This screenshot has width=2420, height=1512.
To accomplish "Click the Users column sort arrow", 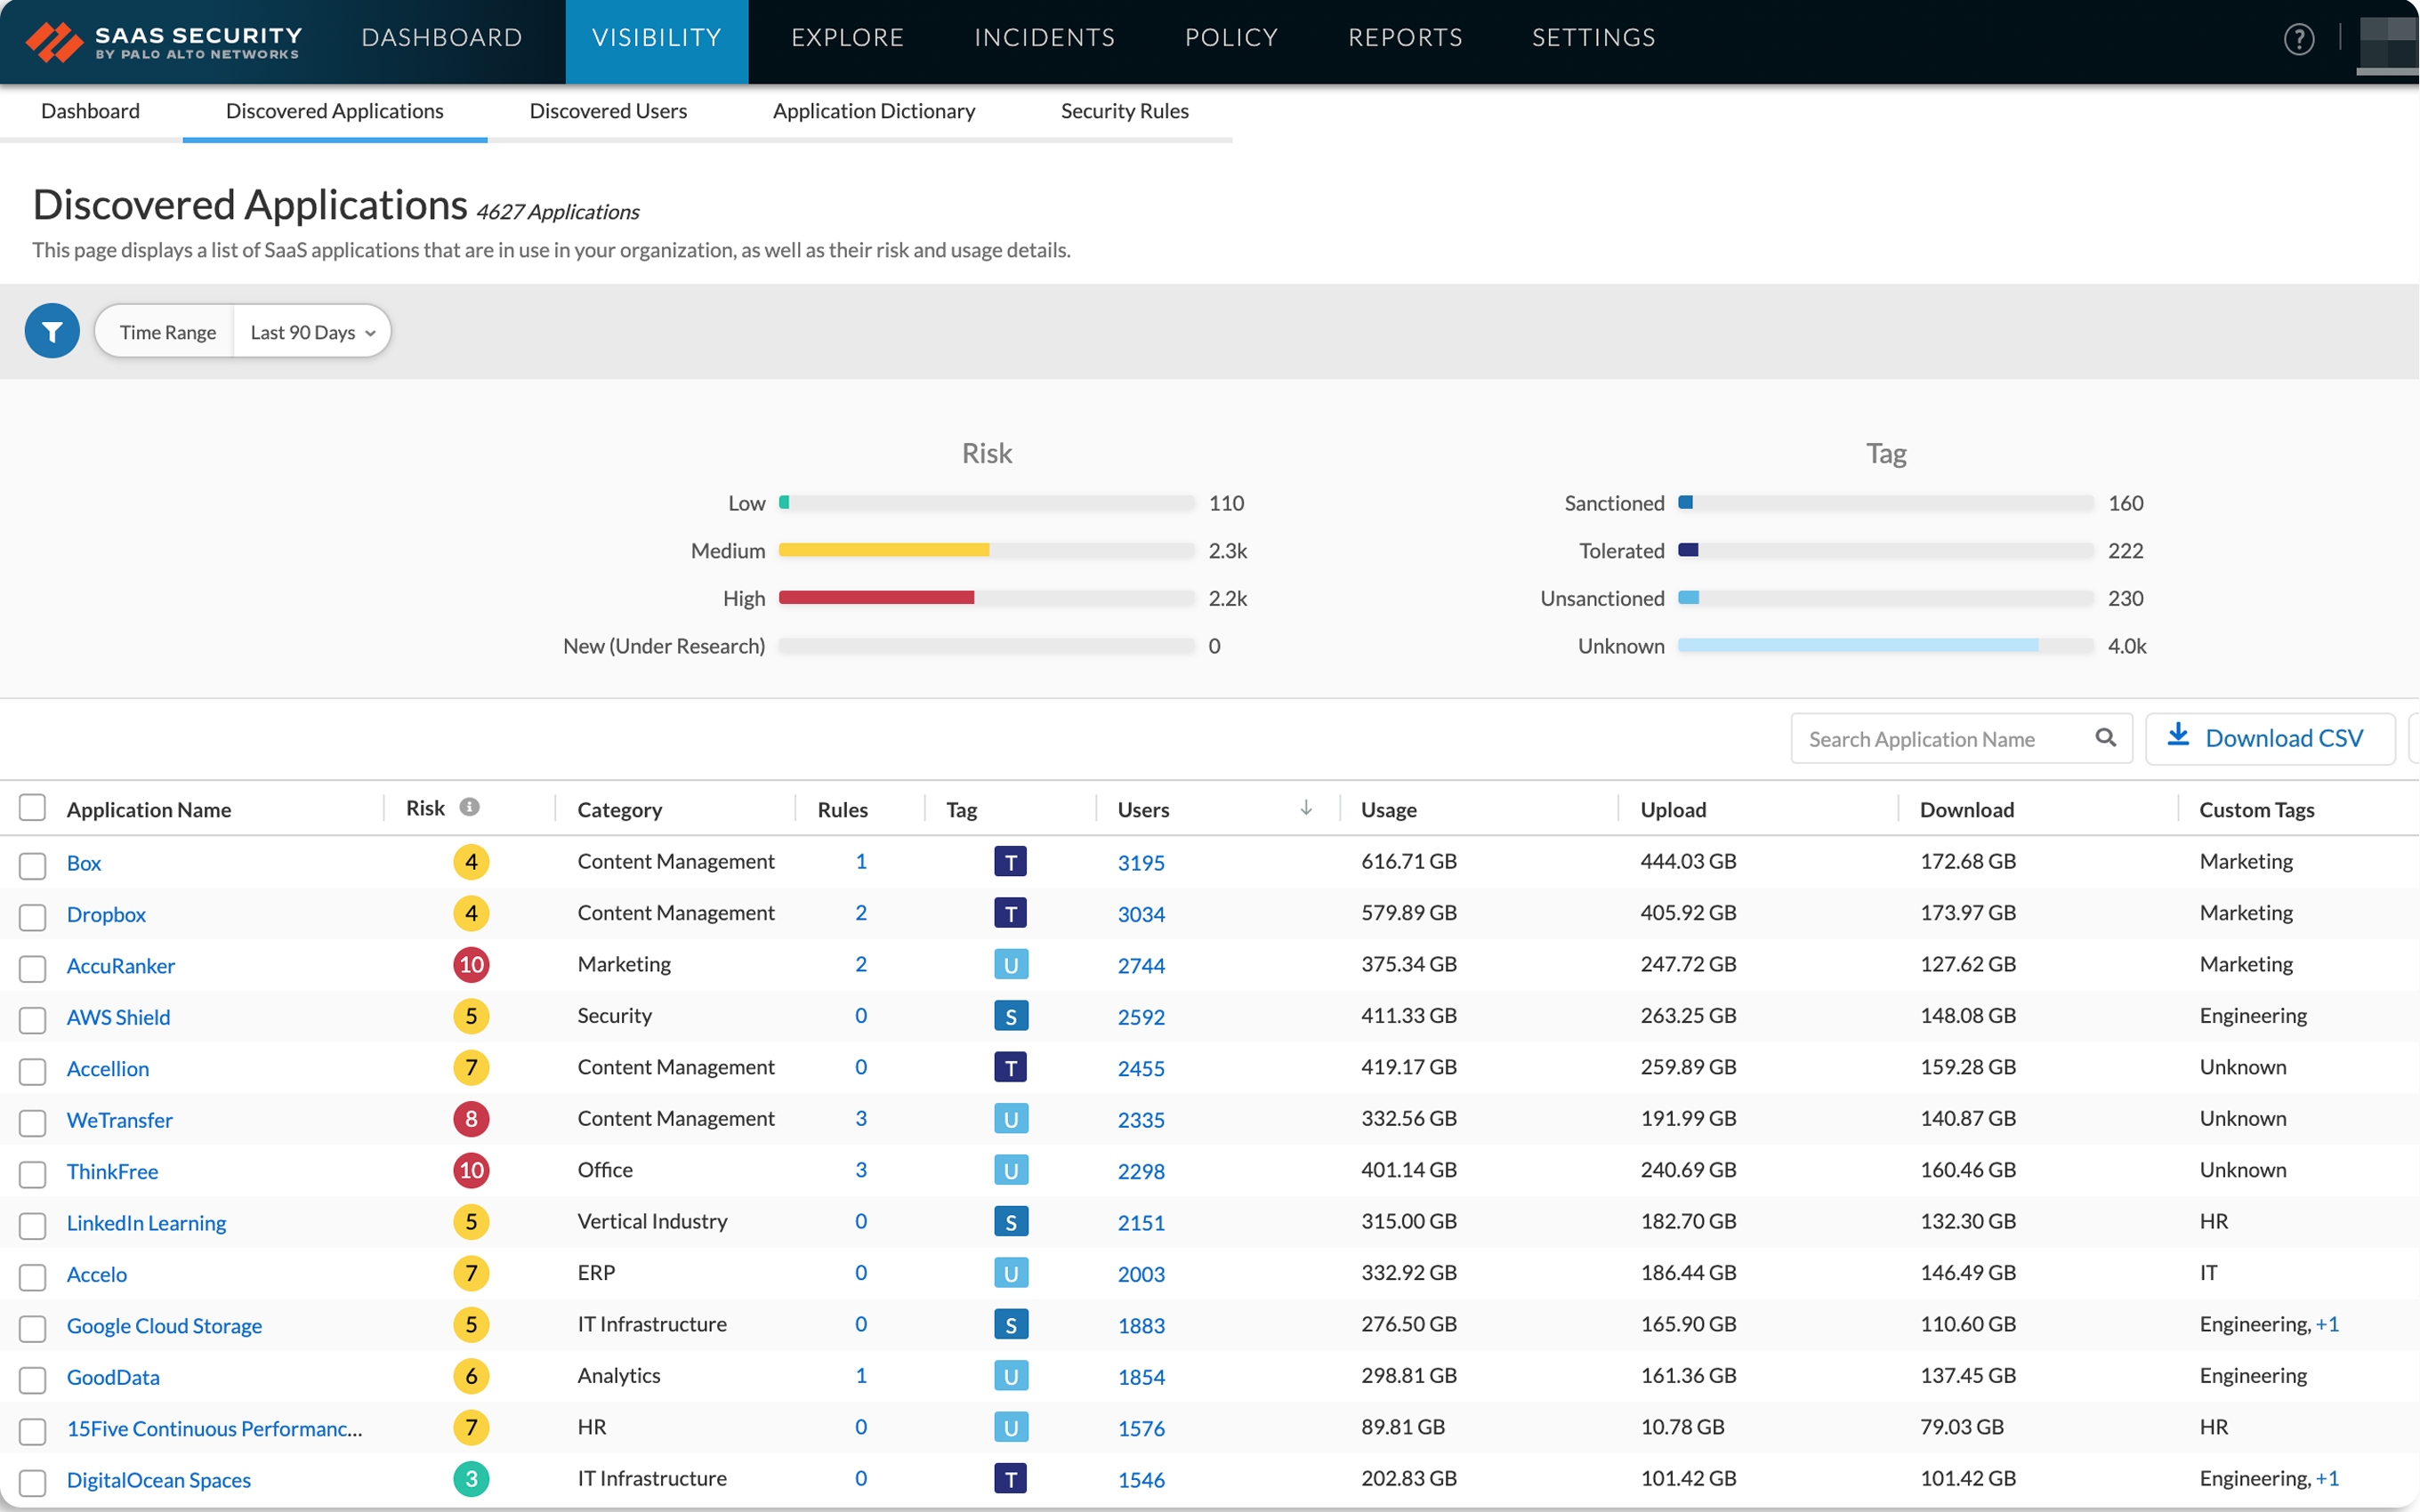I will pos(1306,808).
